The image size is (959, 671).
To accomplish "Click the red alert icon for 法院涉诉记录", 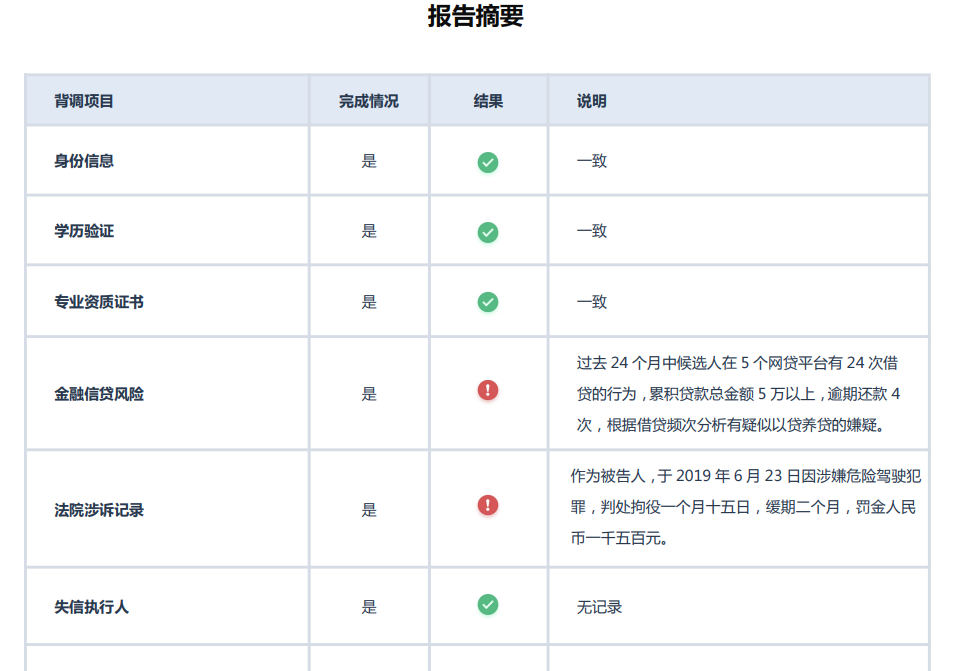I will pyautogui.click(x=487, y=505).
